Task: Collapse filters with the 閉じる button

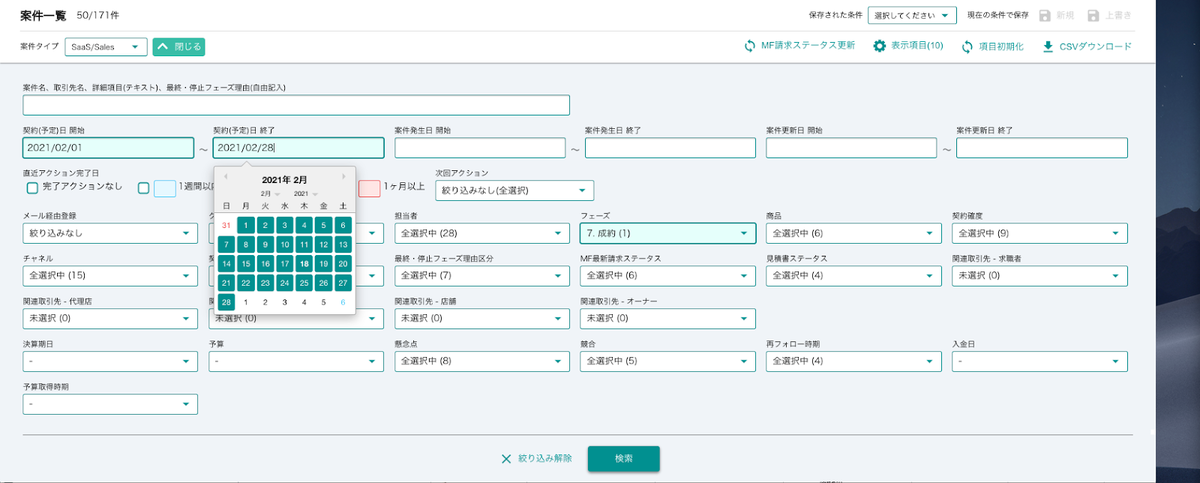Action: tap(178, 46)
